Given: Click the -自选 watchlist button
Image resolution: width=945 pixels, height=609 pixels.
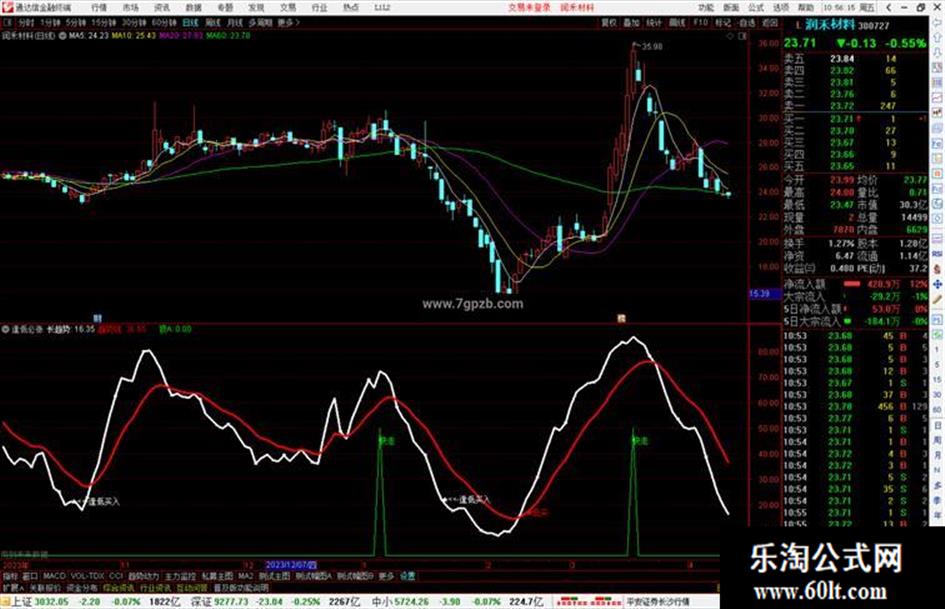Looking at the screenshot, I should tap(746, 22).
